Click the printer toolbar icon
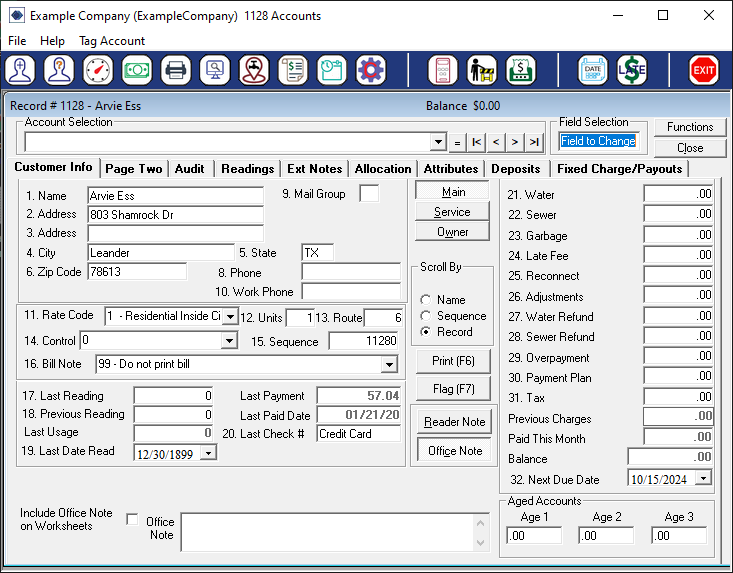The image size is (733, 573). tap(176, 71)
